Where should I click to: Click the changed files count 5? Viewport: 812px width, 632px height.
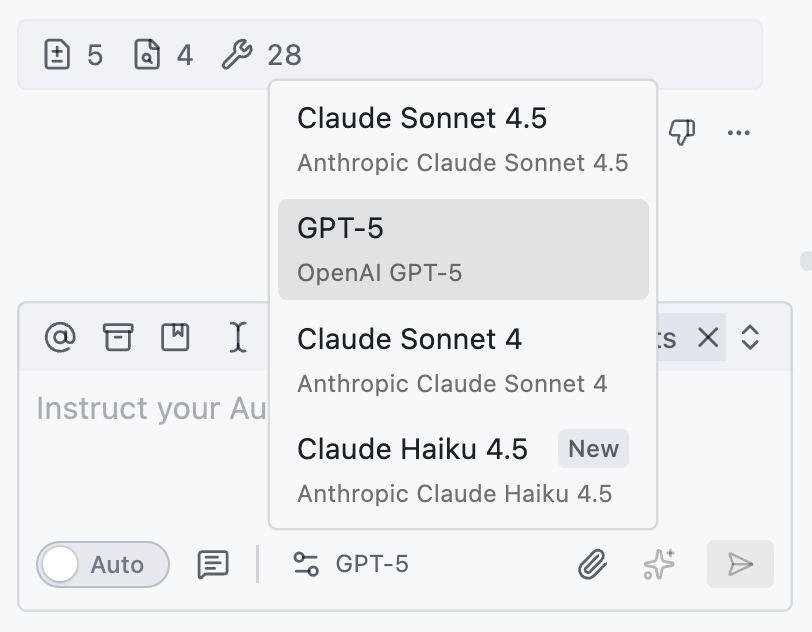point(74,54)
